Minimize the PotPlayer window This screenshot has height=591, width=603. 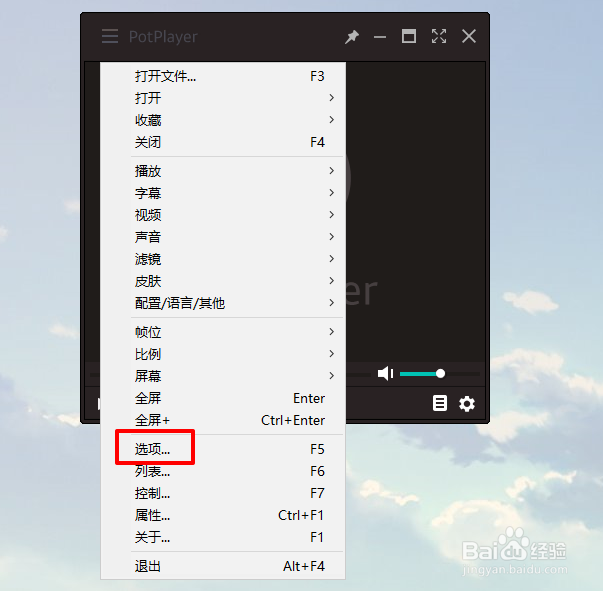click(380, 37)
